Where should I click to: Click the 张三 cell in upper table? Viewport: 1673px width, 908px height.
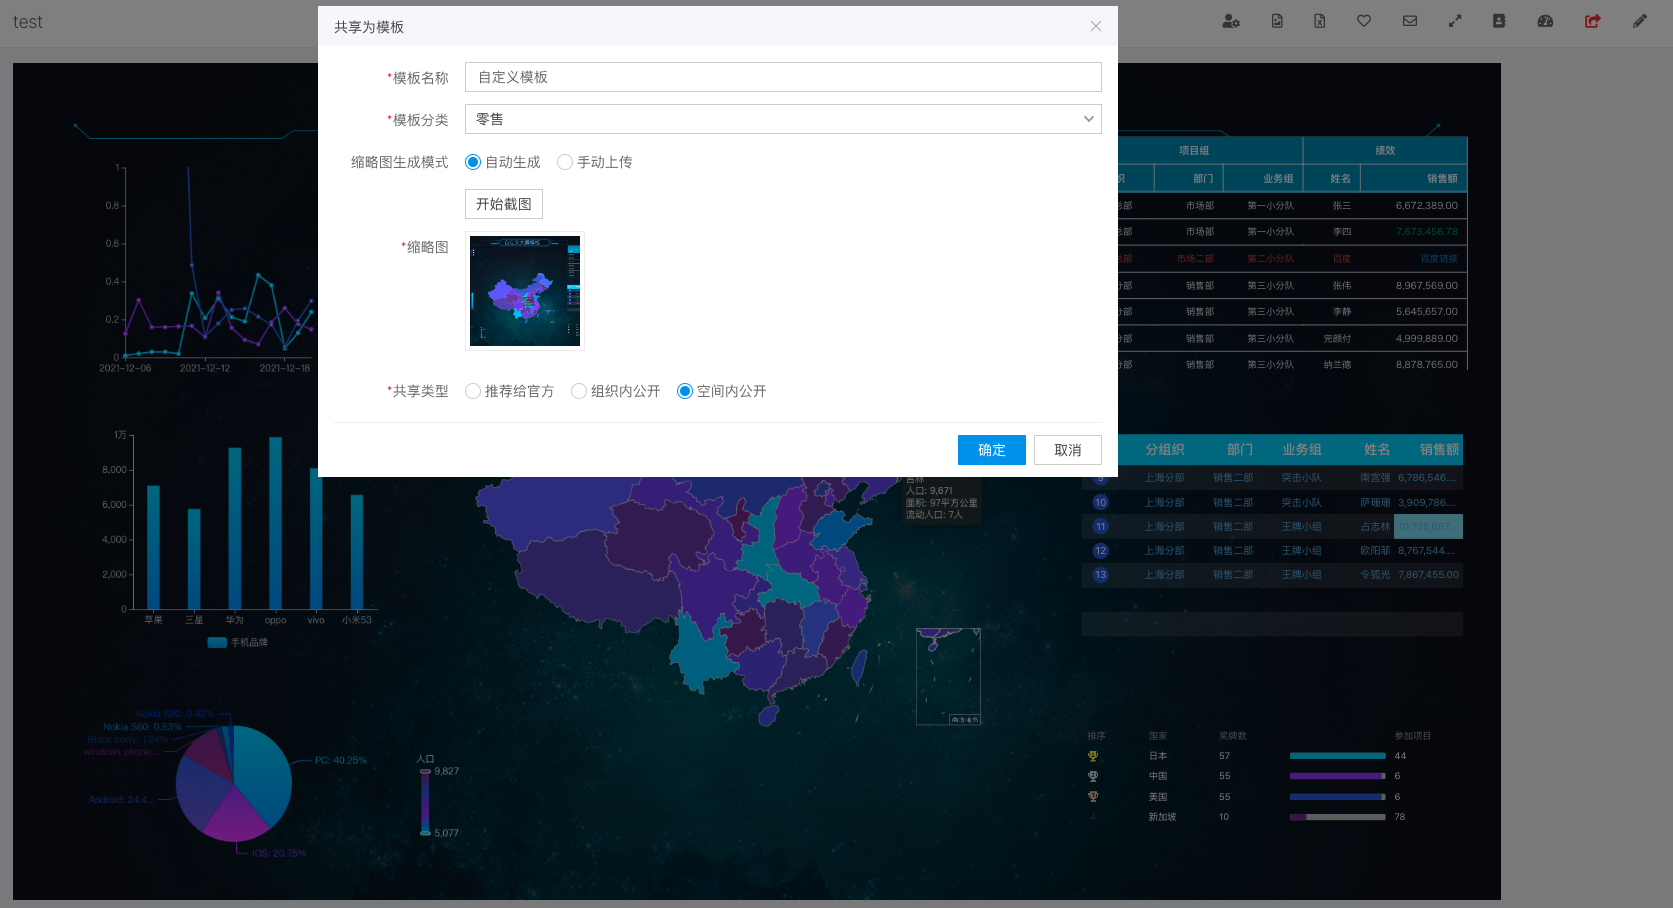(x=1341, y=205)
